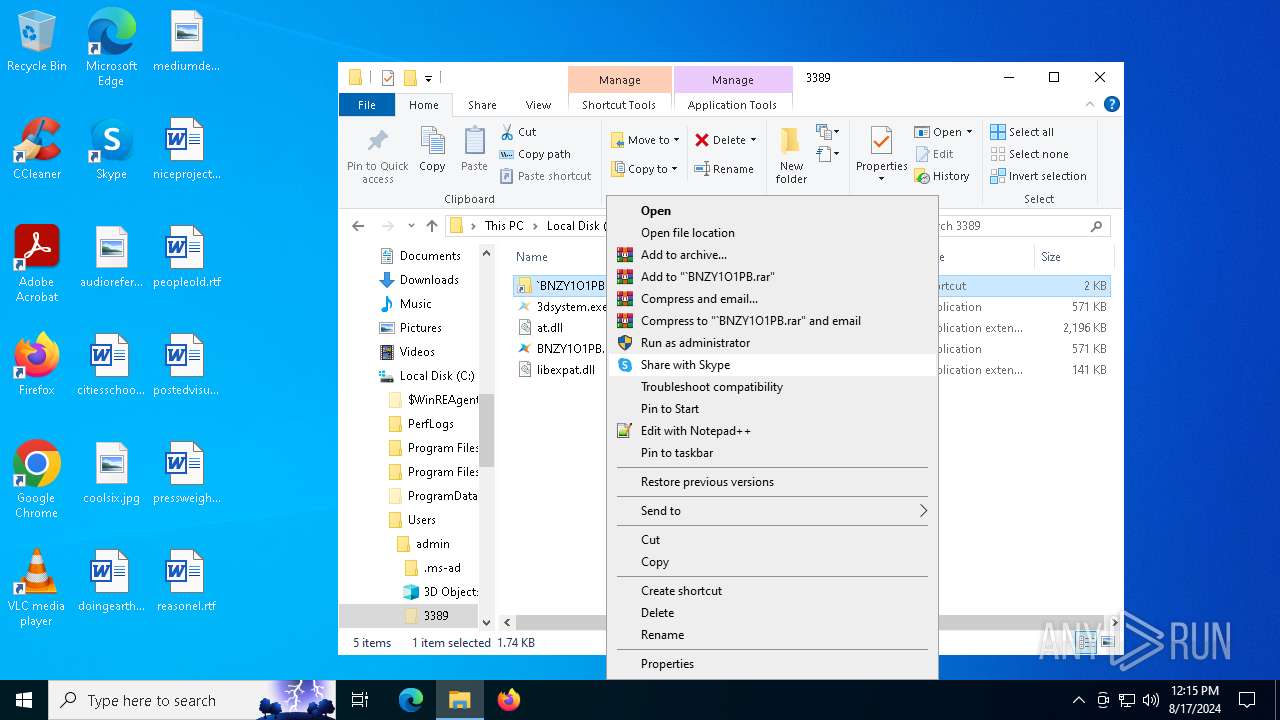Choose Troubleshoot compatibility

click(772, 387)
